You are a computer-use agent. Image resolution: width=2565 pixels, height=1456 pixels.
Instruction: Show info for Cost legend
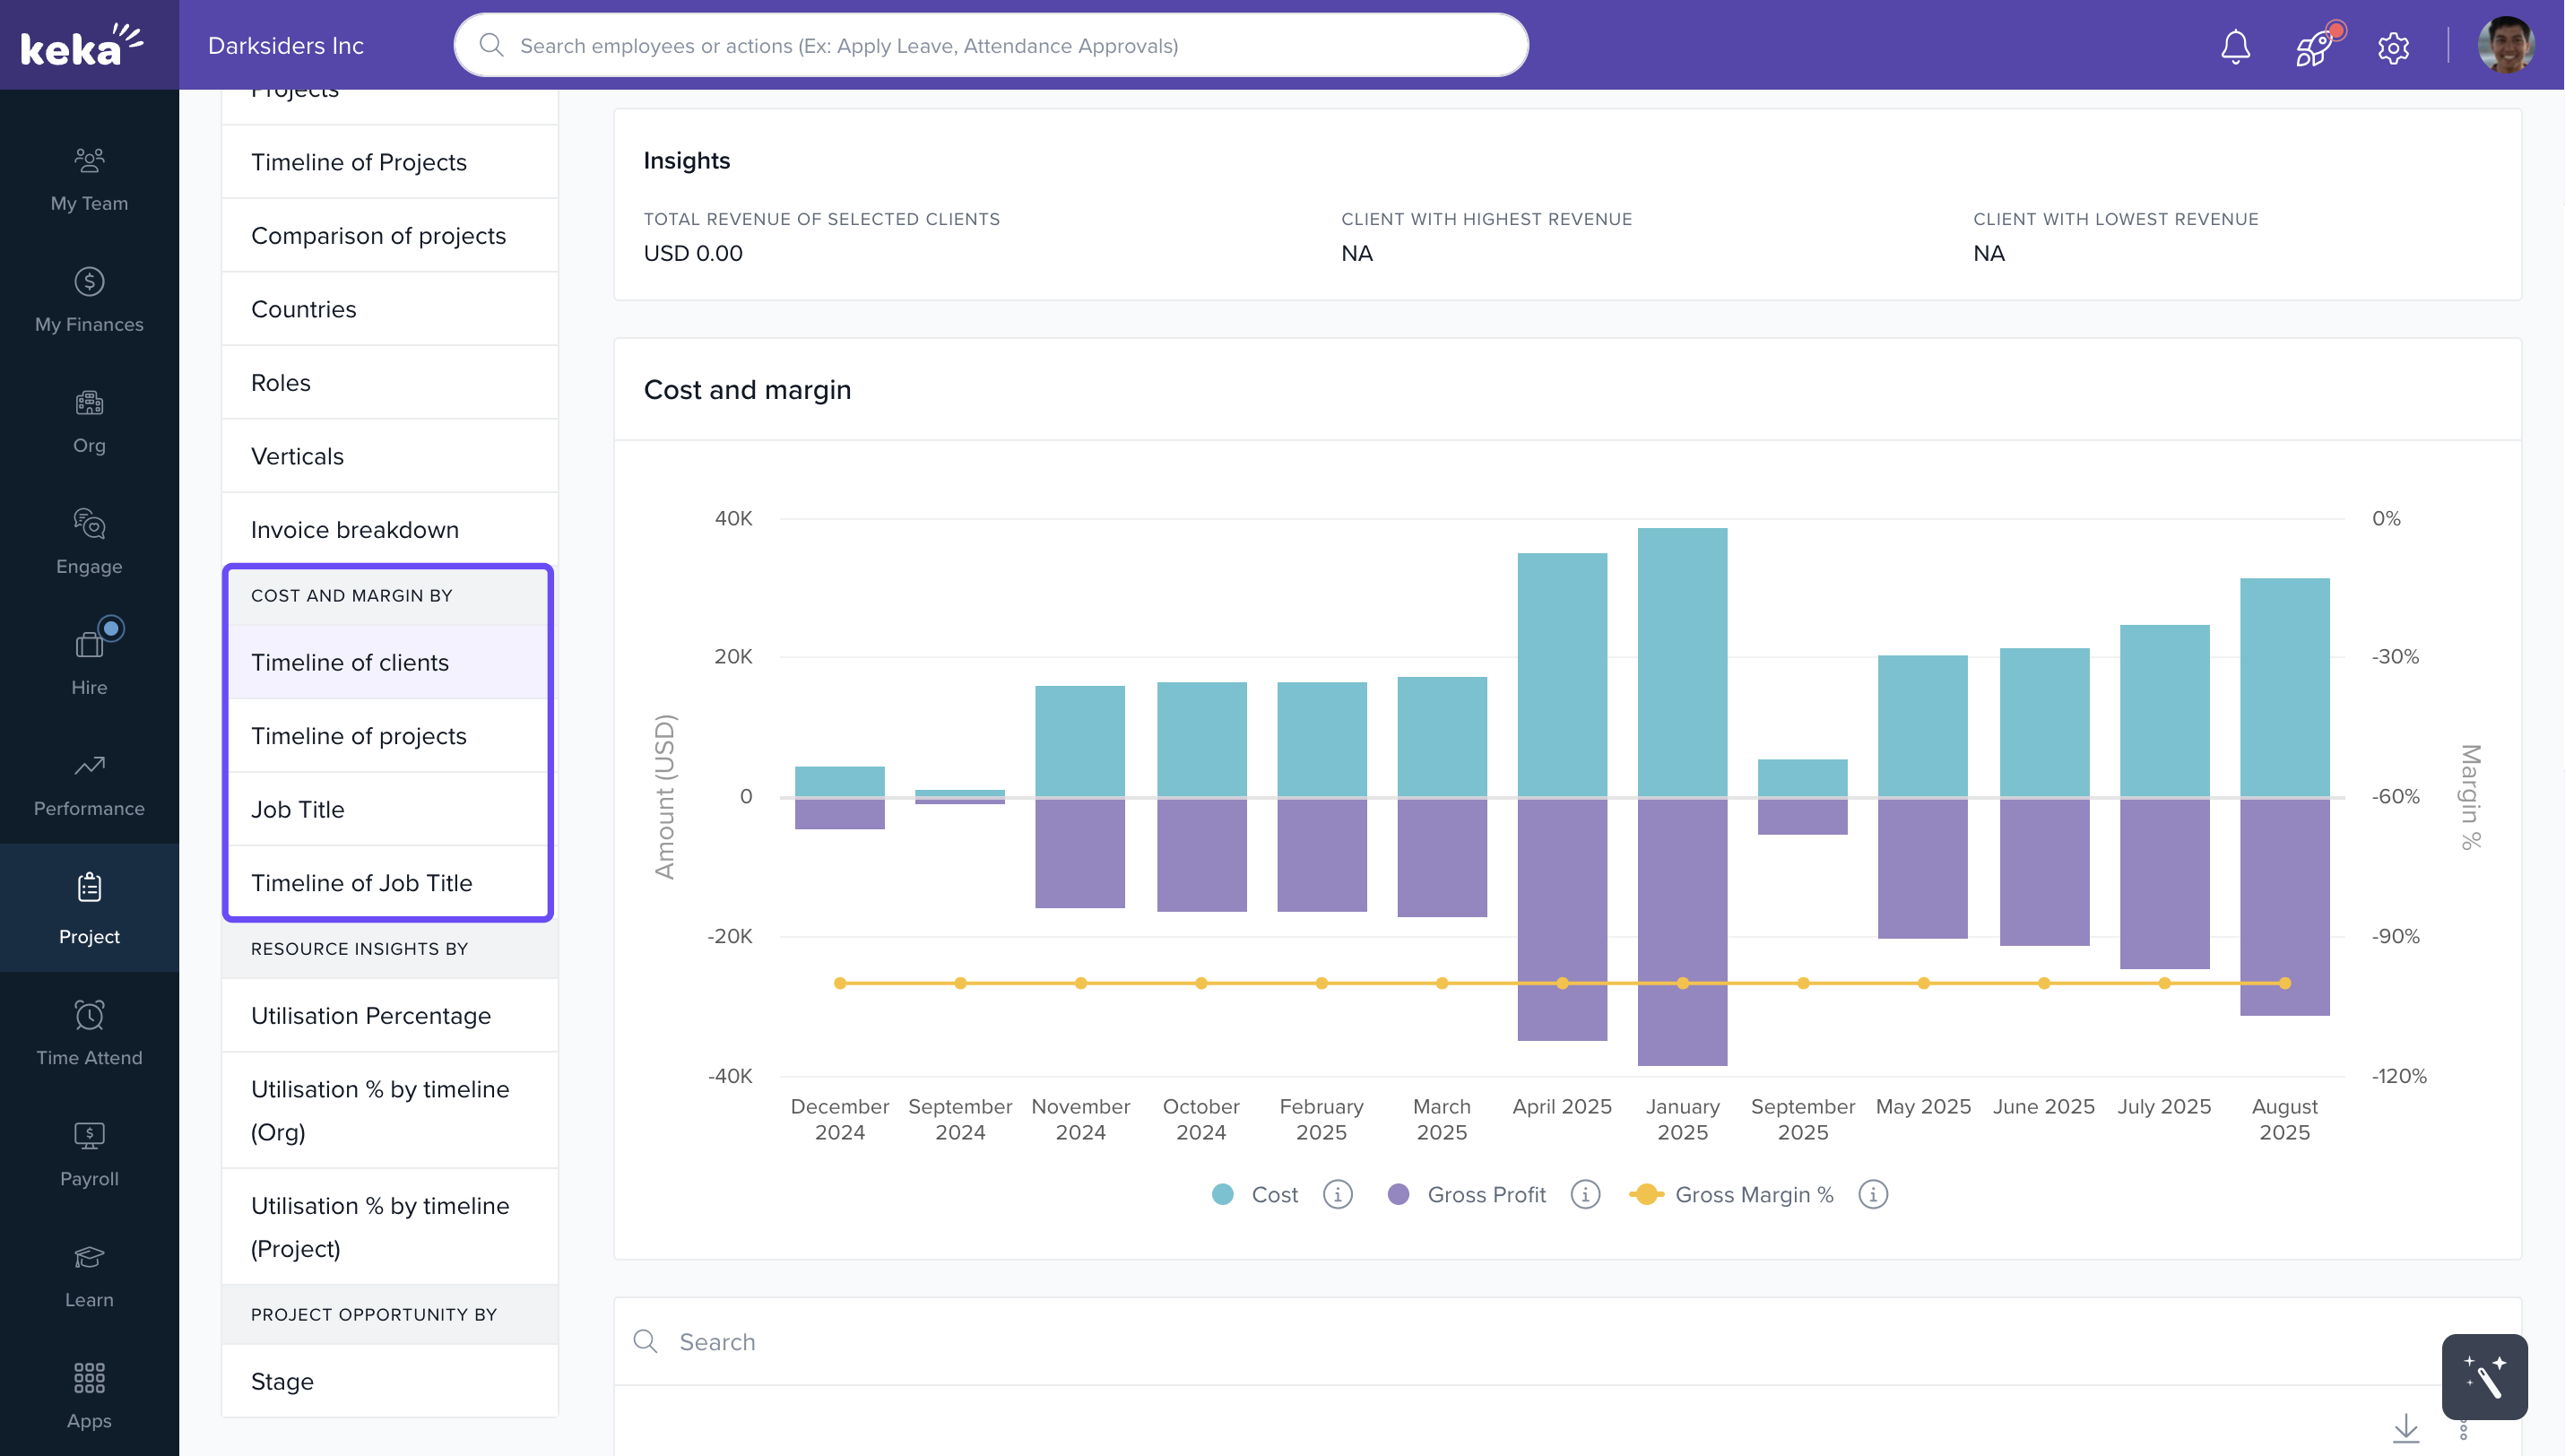coord(1337,1194)
